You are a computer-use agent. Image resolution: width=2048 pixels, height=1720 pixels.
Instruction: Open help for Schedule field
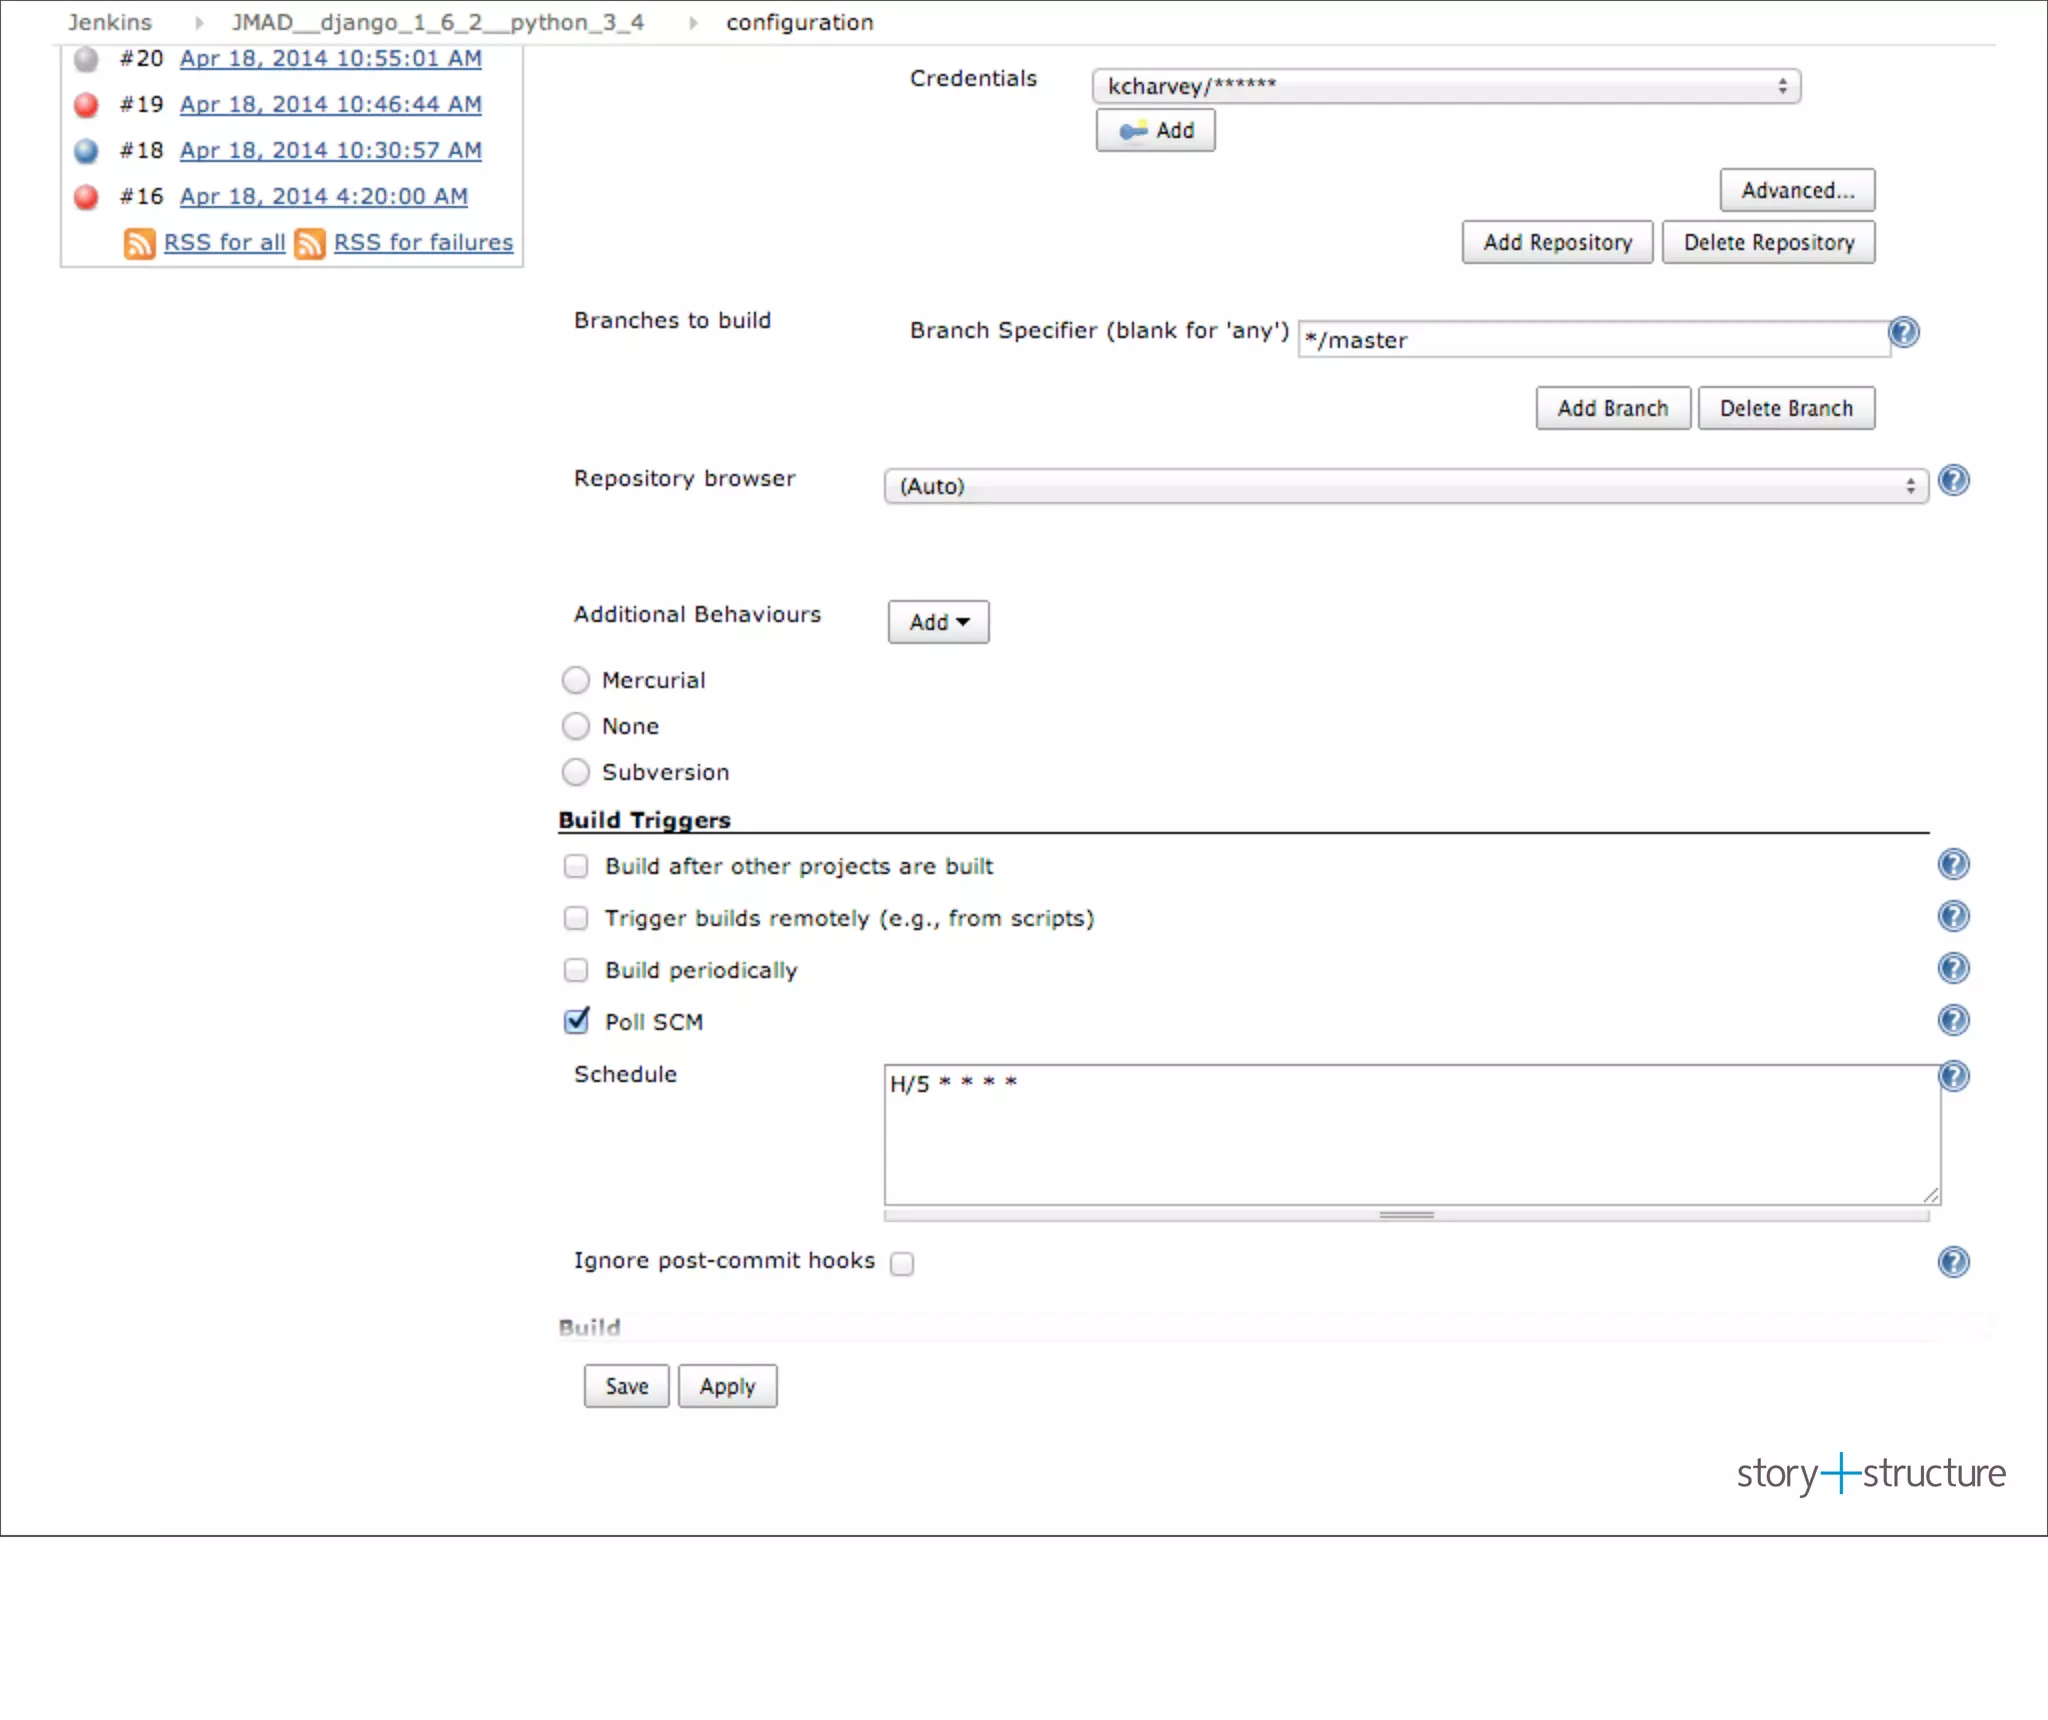tap(1954, 1076)
